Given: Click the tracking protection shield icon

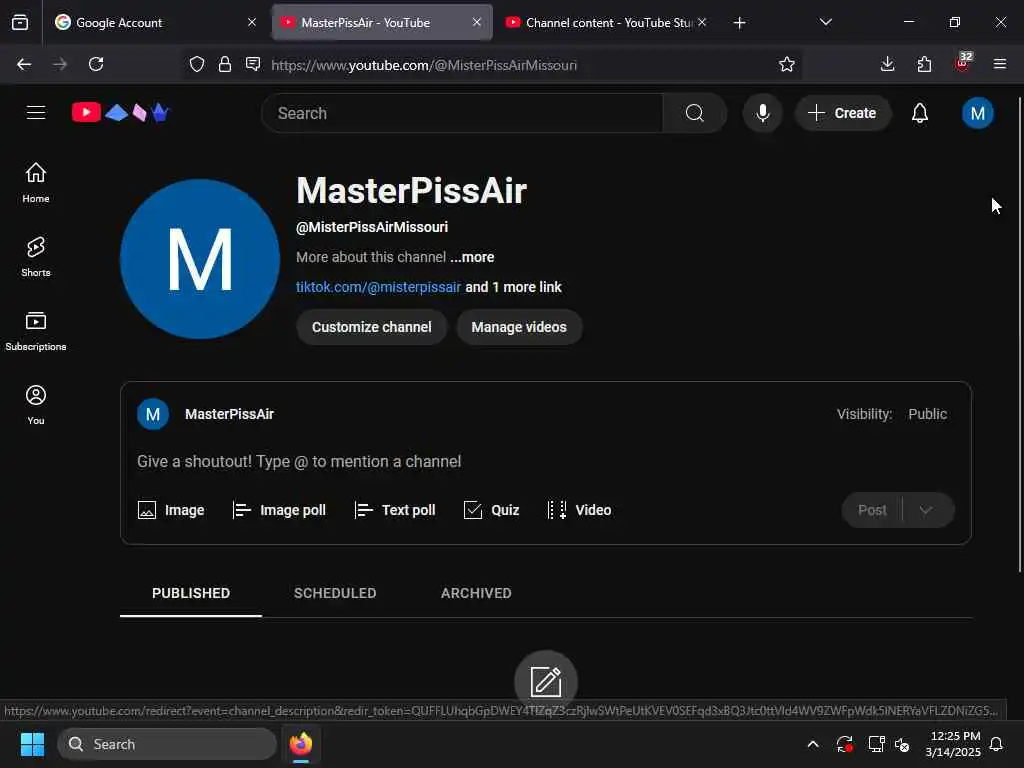Looking at the screenshot, I should pos(197,65).
